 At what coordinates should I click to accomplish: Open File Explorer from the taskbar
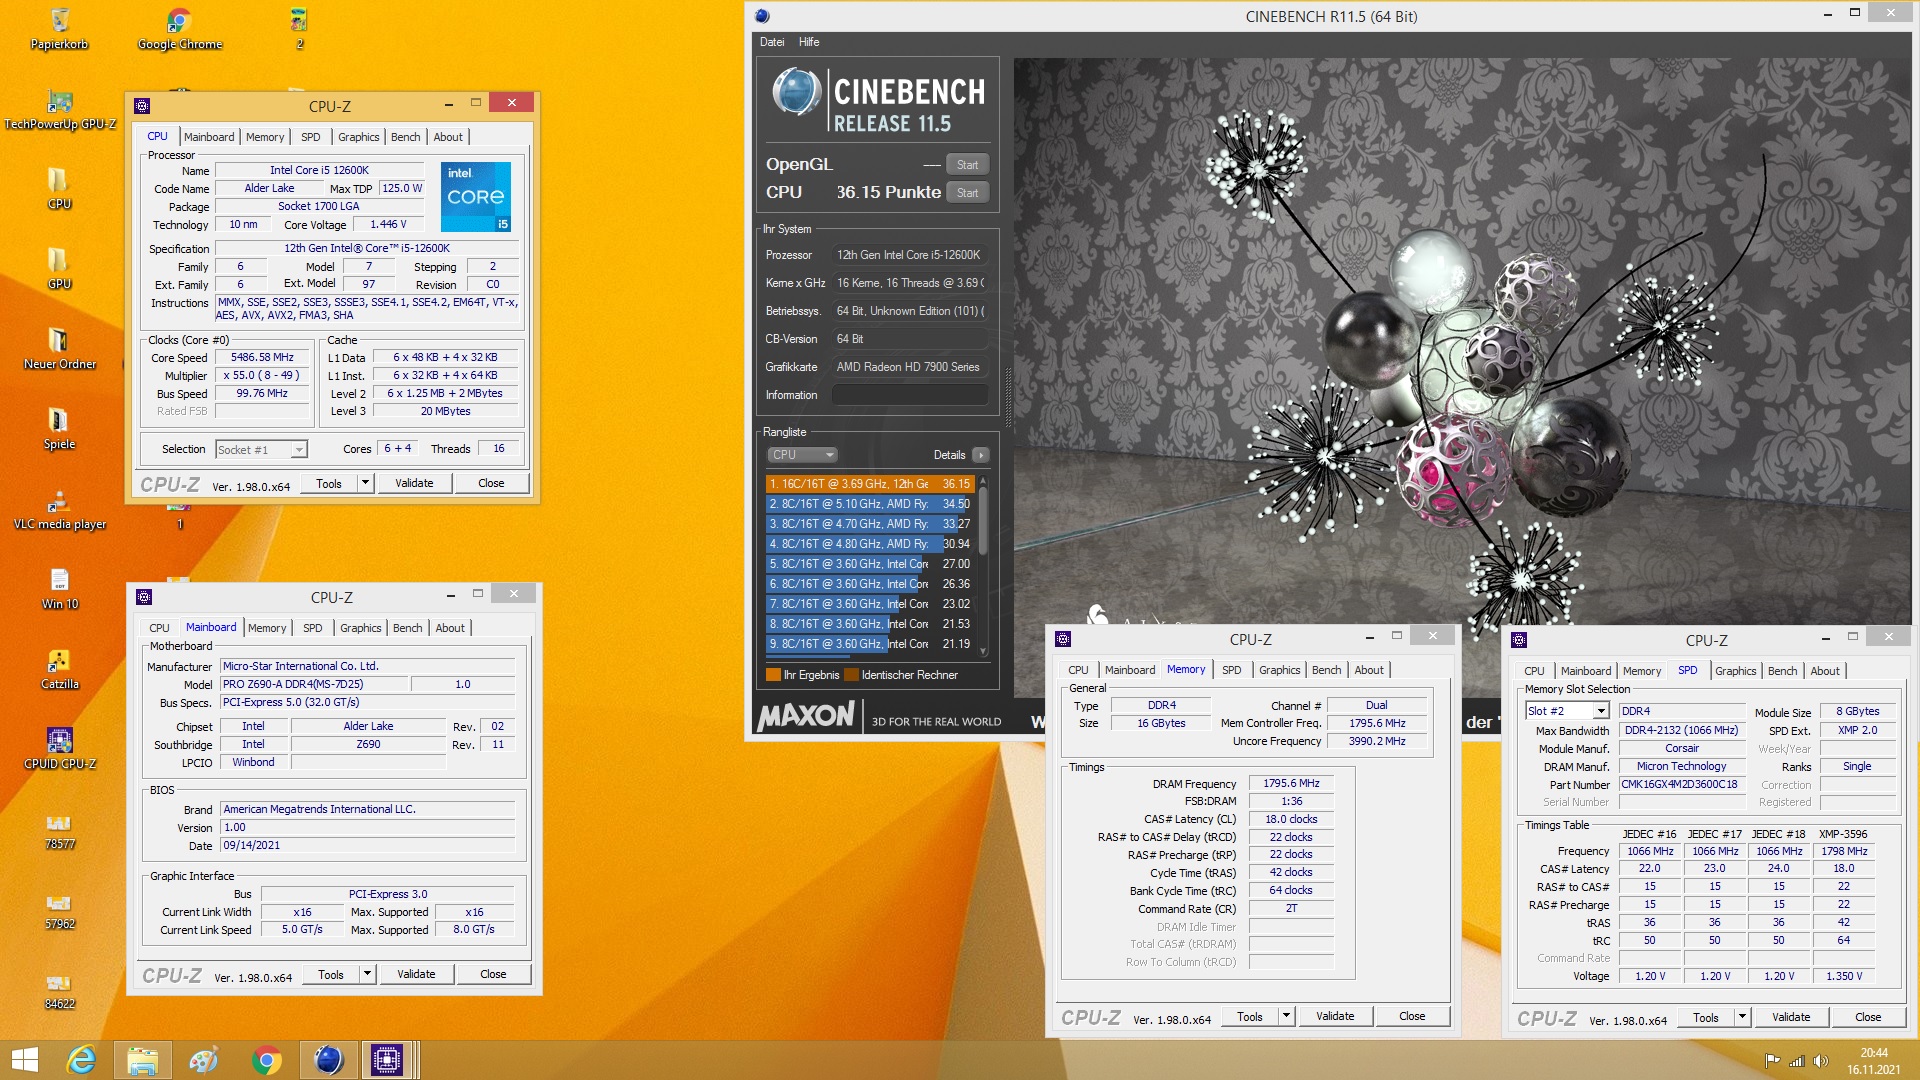[x=143, y=1060]
